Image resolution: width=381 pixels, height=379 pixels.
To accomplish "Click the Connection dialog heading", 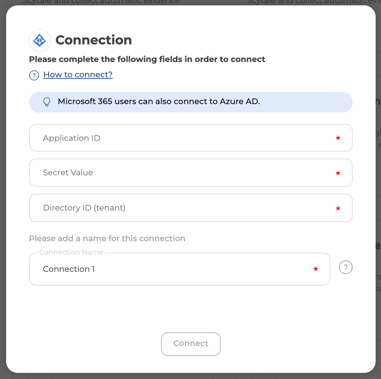I will (x=94, y=40).
